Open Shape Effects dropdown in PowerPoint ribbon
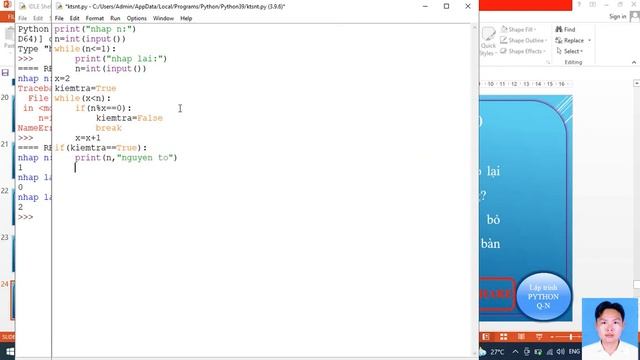Viewport: 640px width, 360px height. point(523,51)
